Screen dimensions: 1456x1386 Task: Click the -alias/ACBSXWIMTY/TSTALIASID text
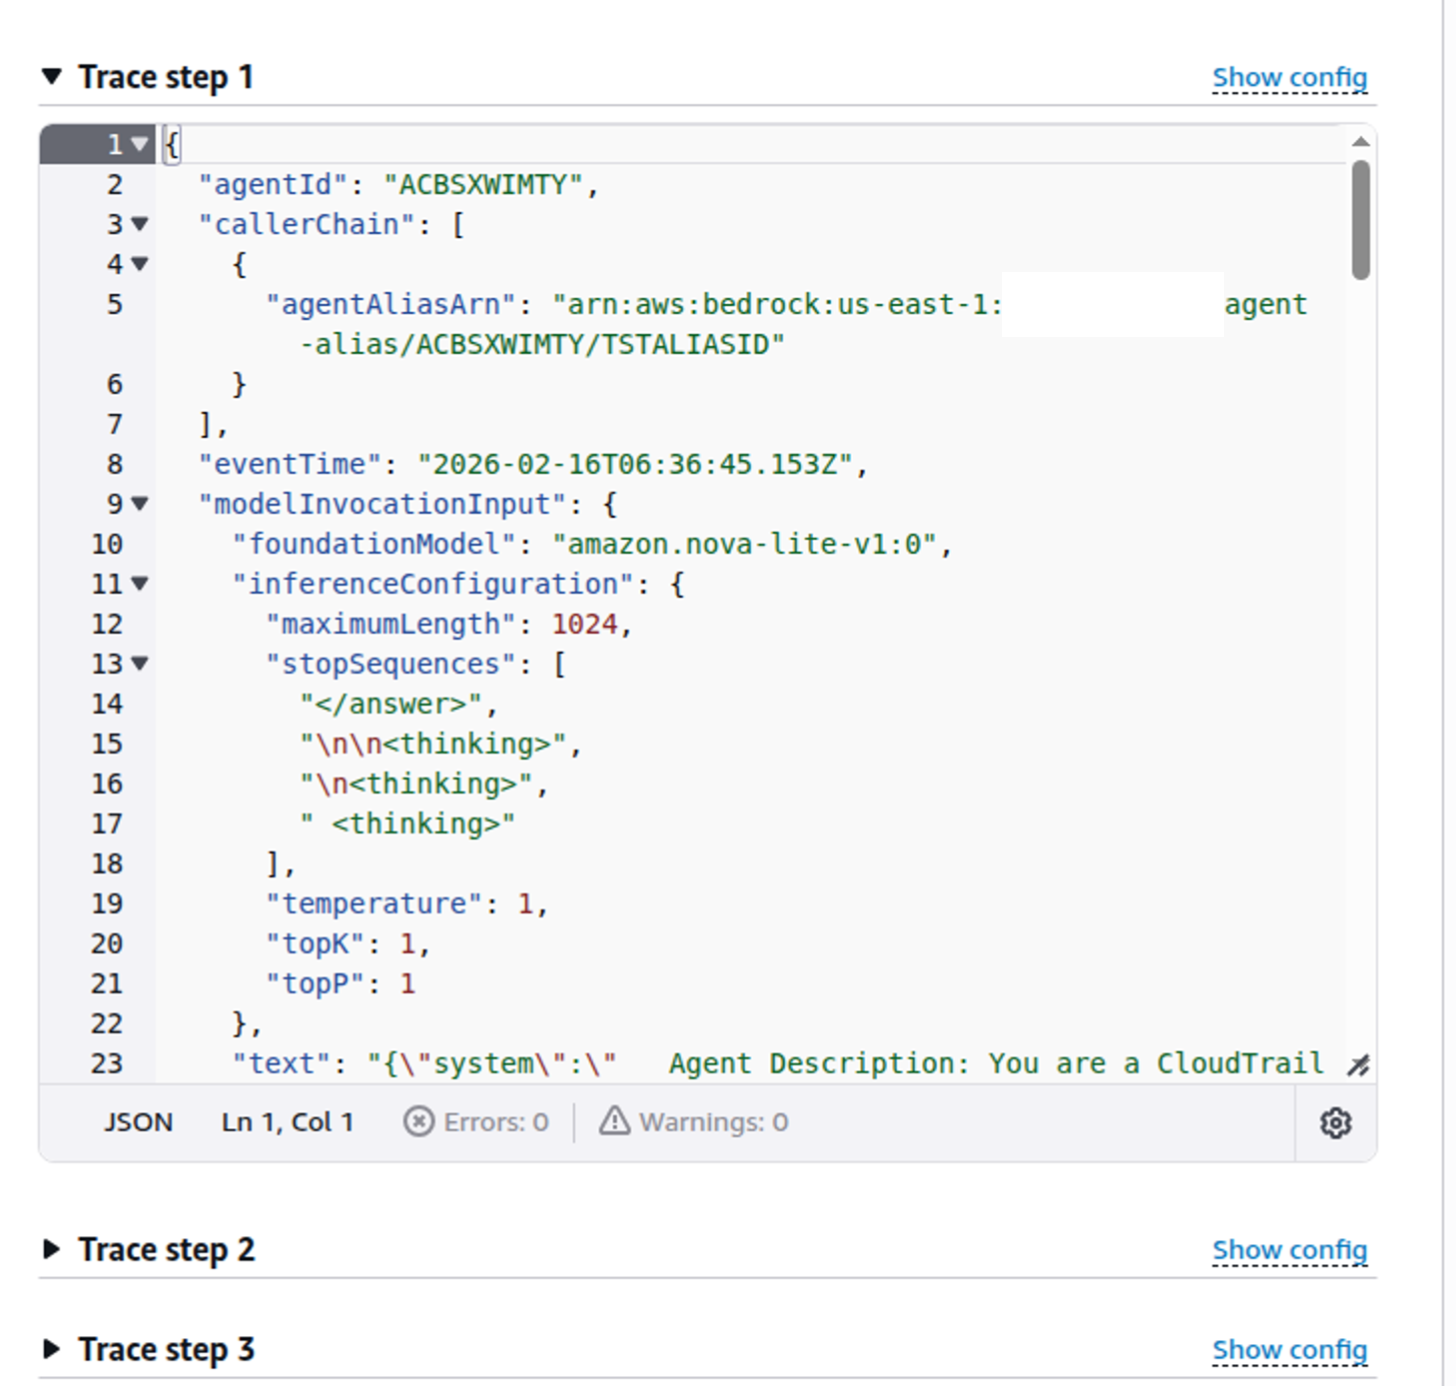click(543, 345)
